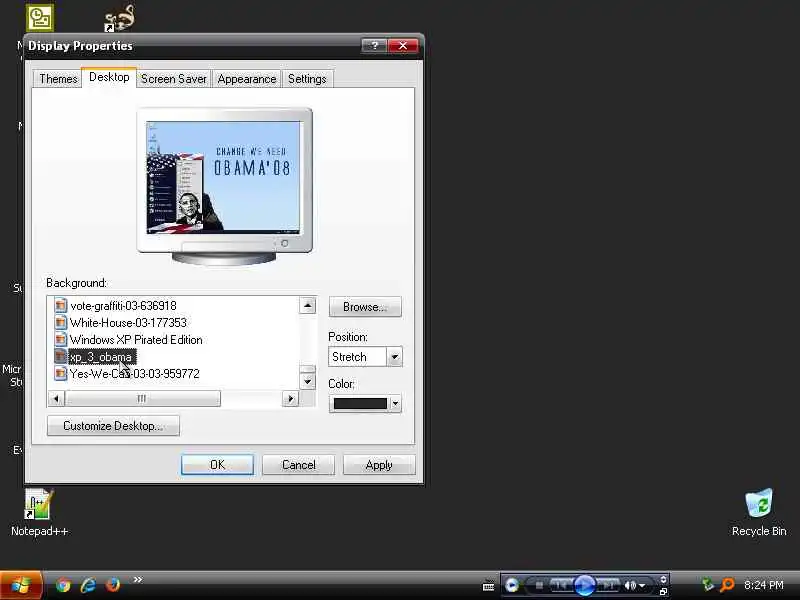800x600 pixels.
Task: Click the keyboard icon in the taskbar
Action: (x=488, y=587)
